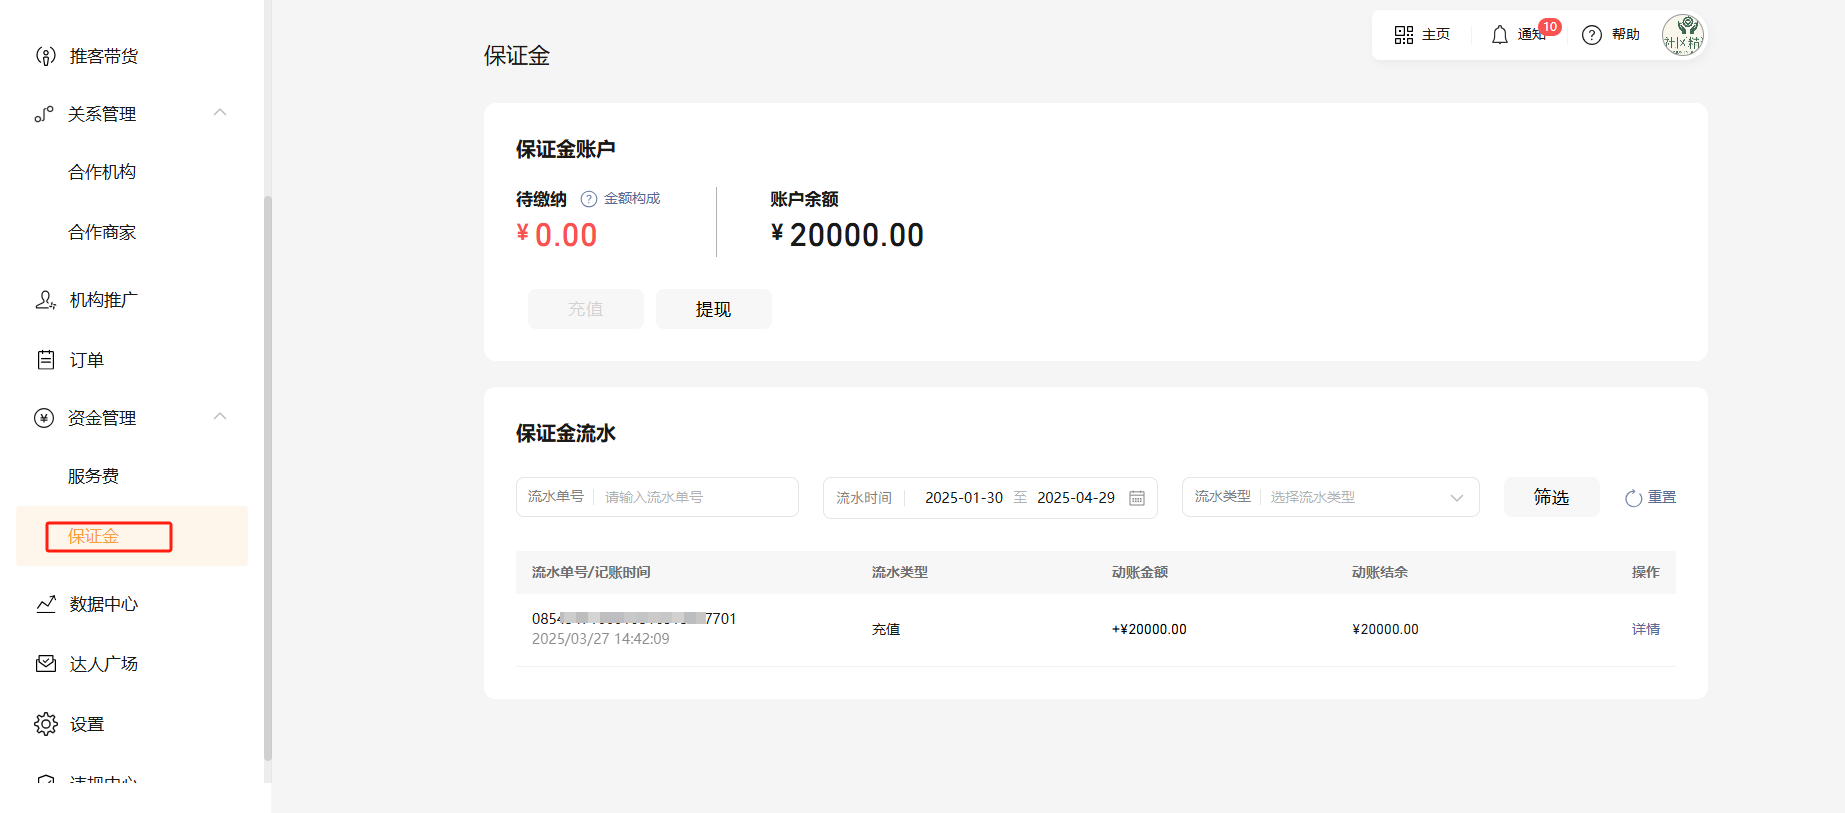The image size is (1845, 813).
Task: Click the 流水单号 input field
Action: [695, 497]
